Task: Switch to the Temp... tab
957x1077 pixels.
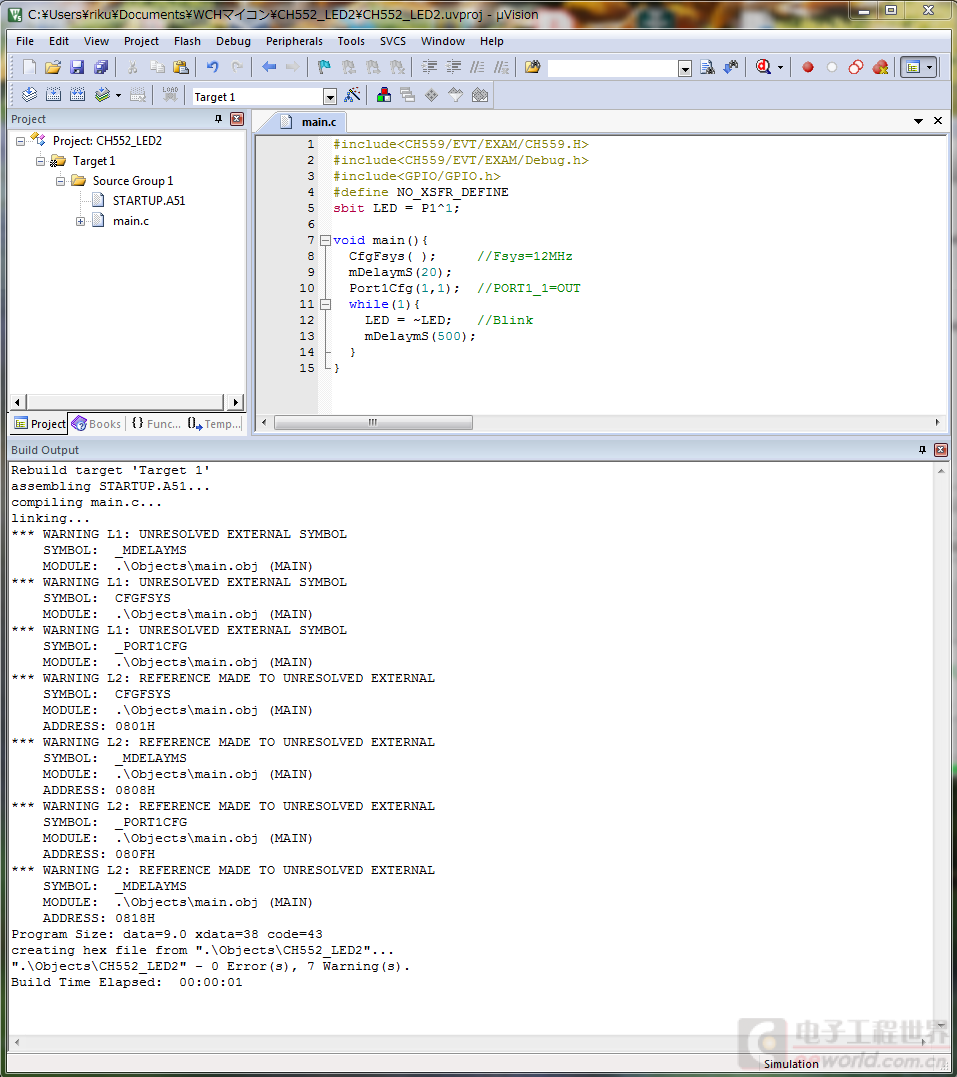Action: click(x=214, y=424)
